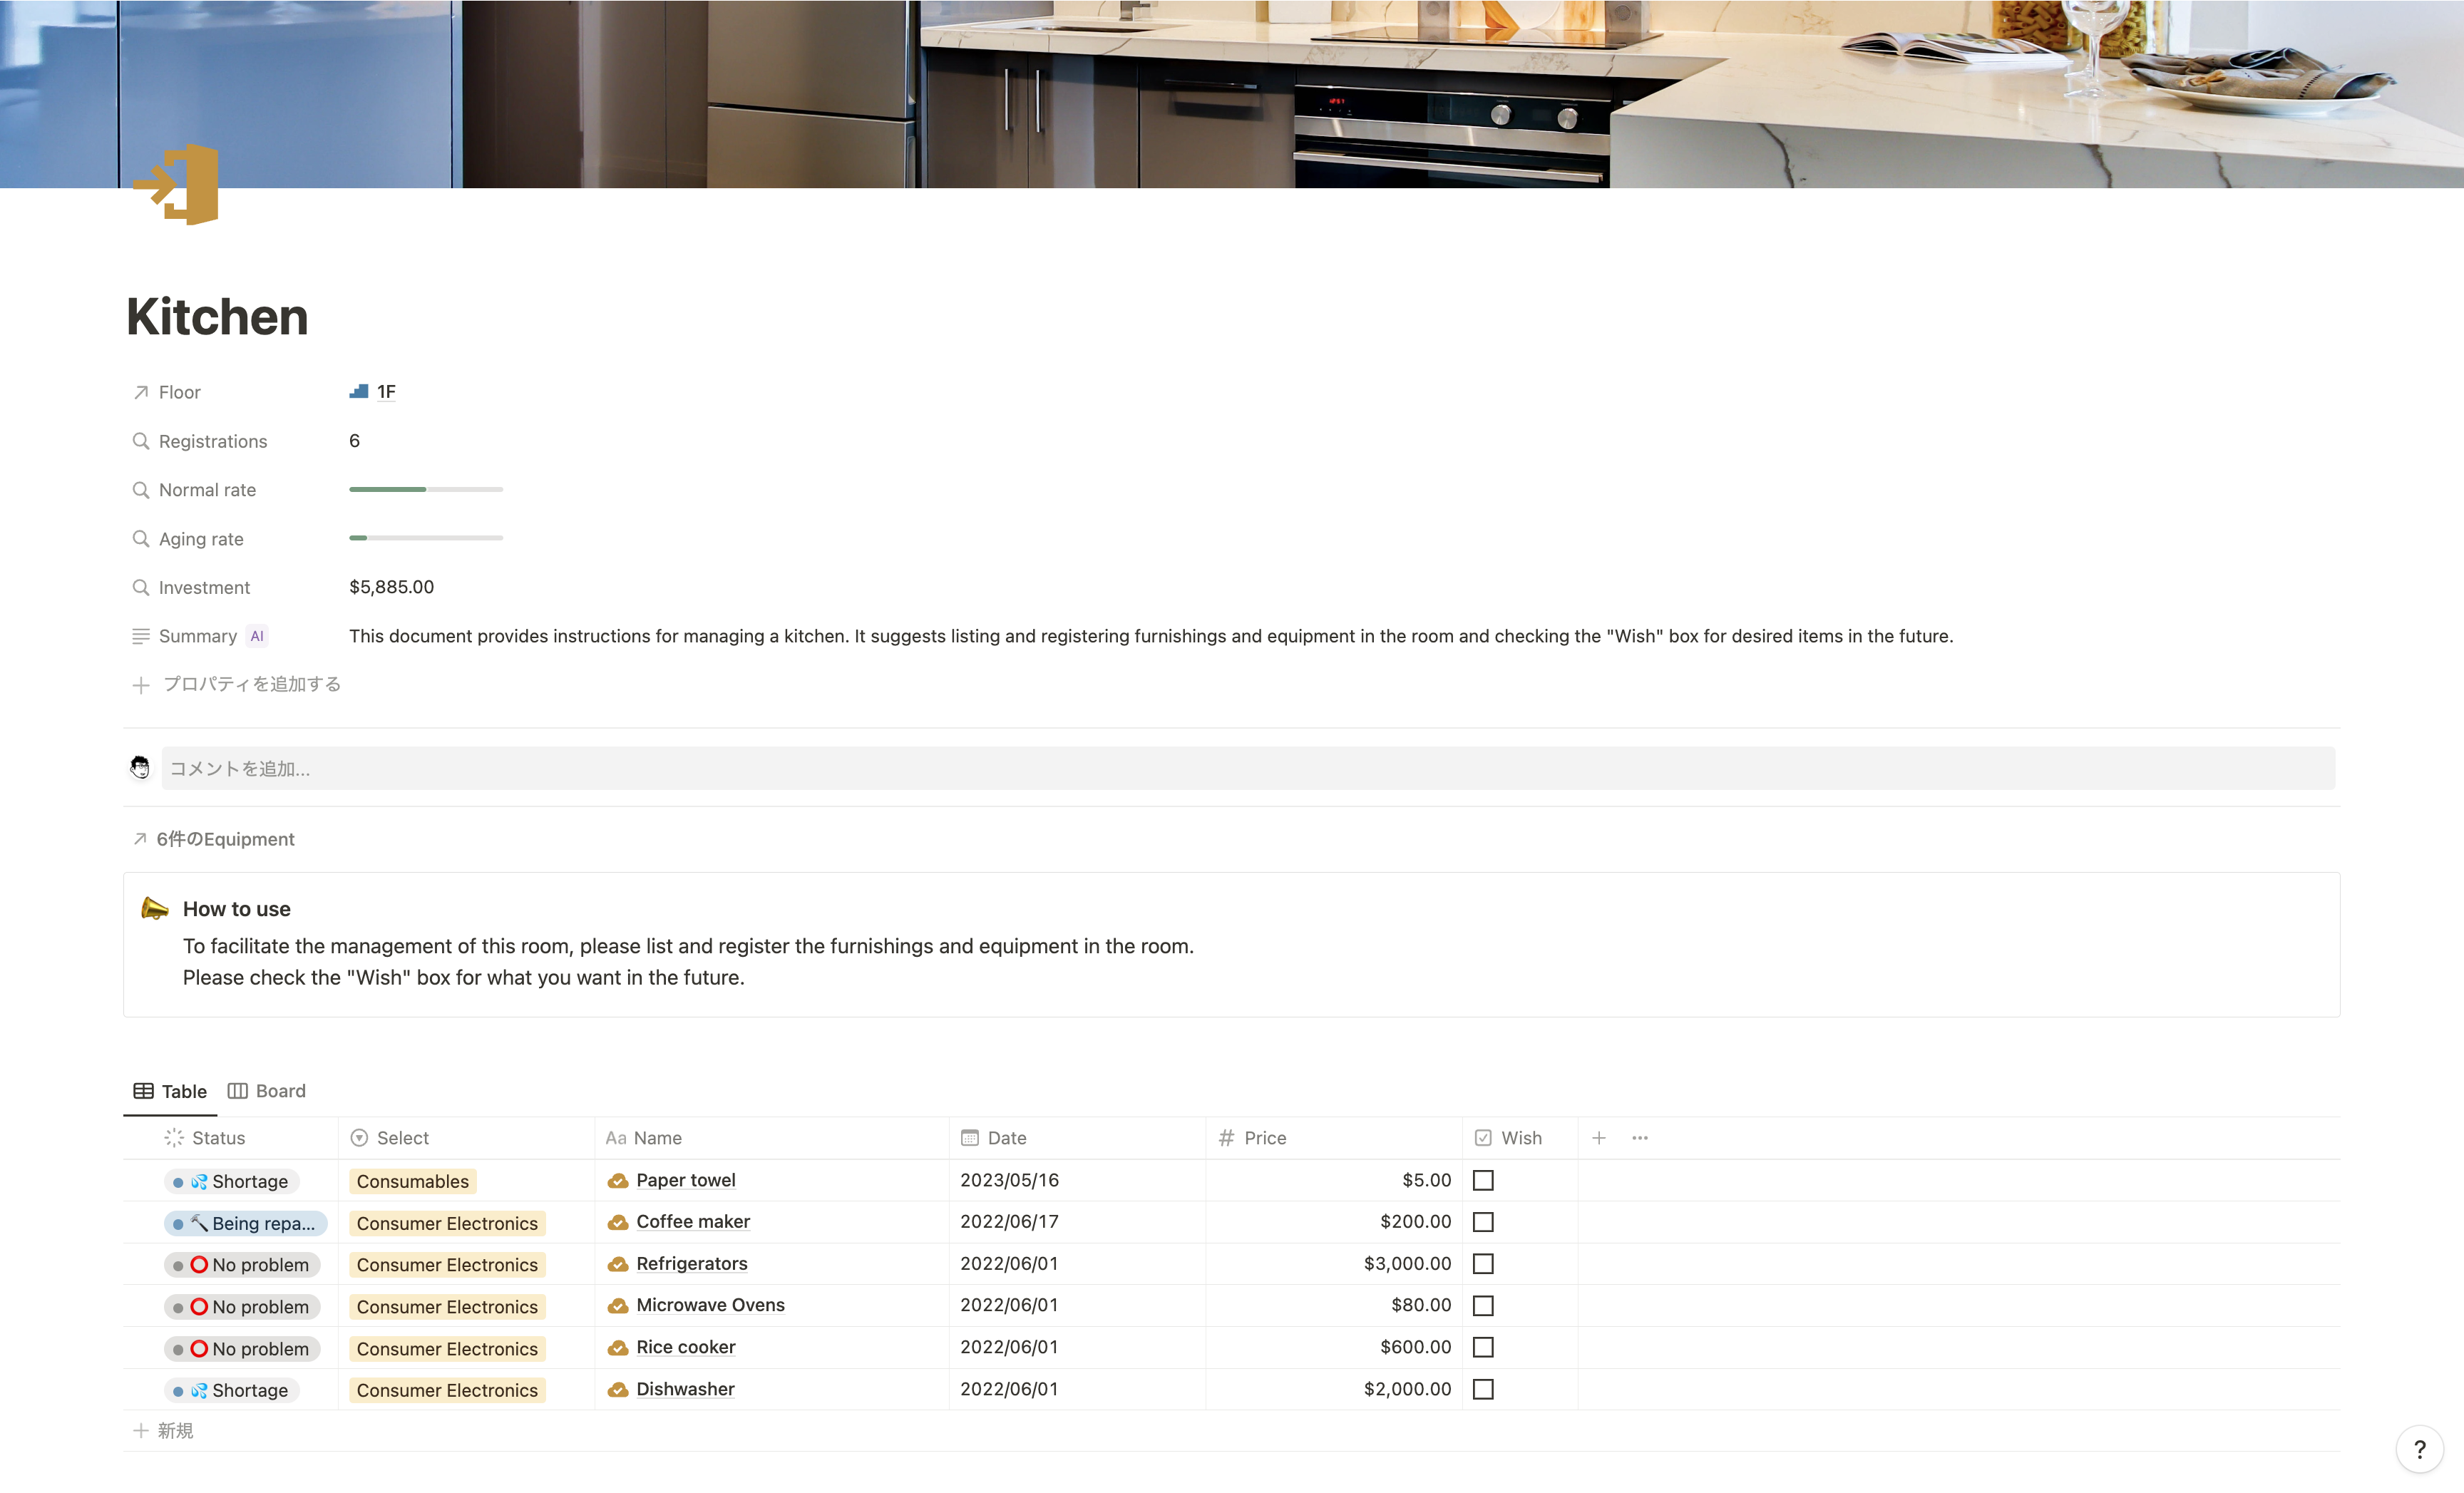Screen dimensions: 2464x1493
Task: Click the plus icon to add table column
Action: tap(1598, 1138)
